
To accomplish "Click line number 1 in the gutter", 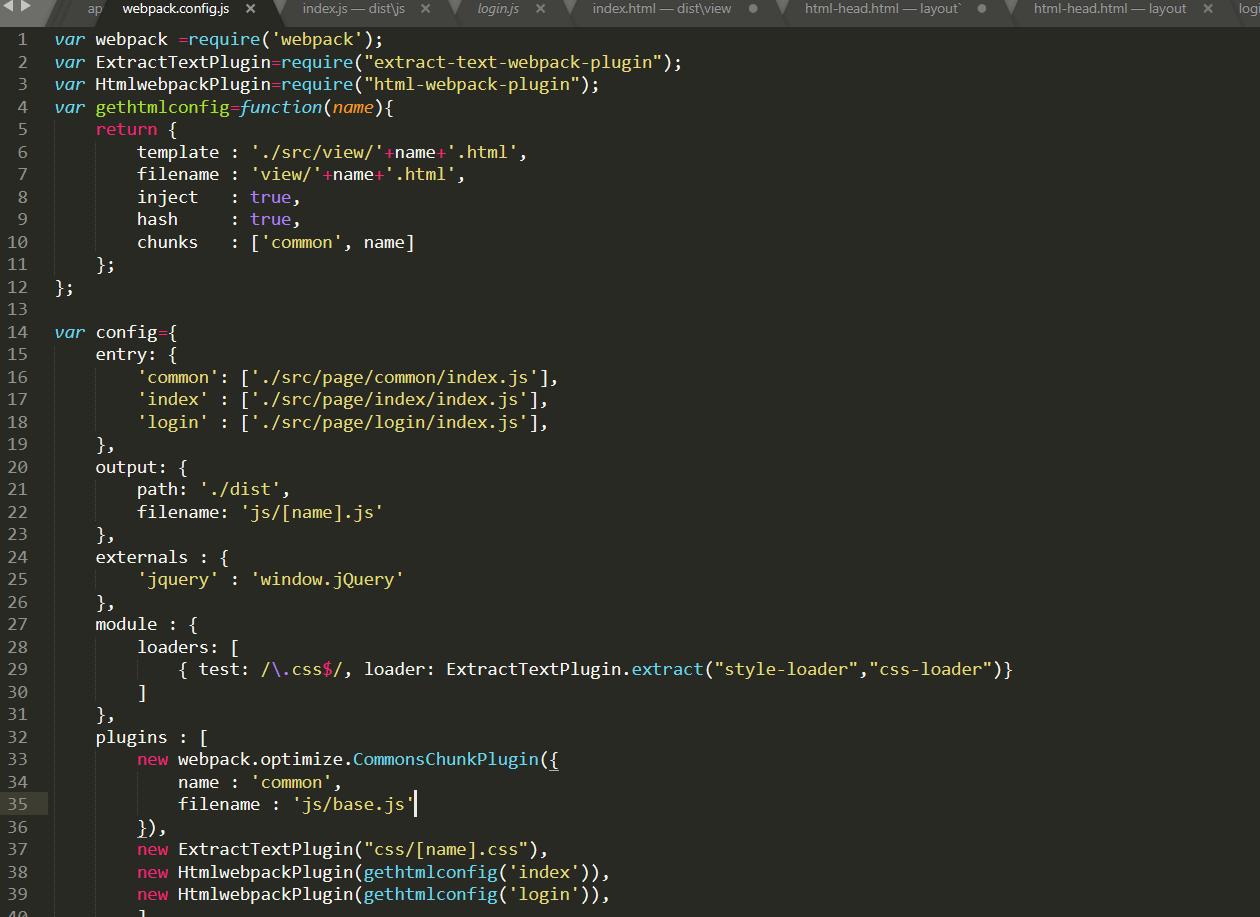I will tap(22, 40).
